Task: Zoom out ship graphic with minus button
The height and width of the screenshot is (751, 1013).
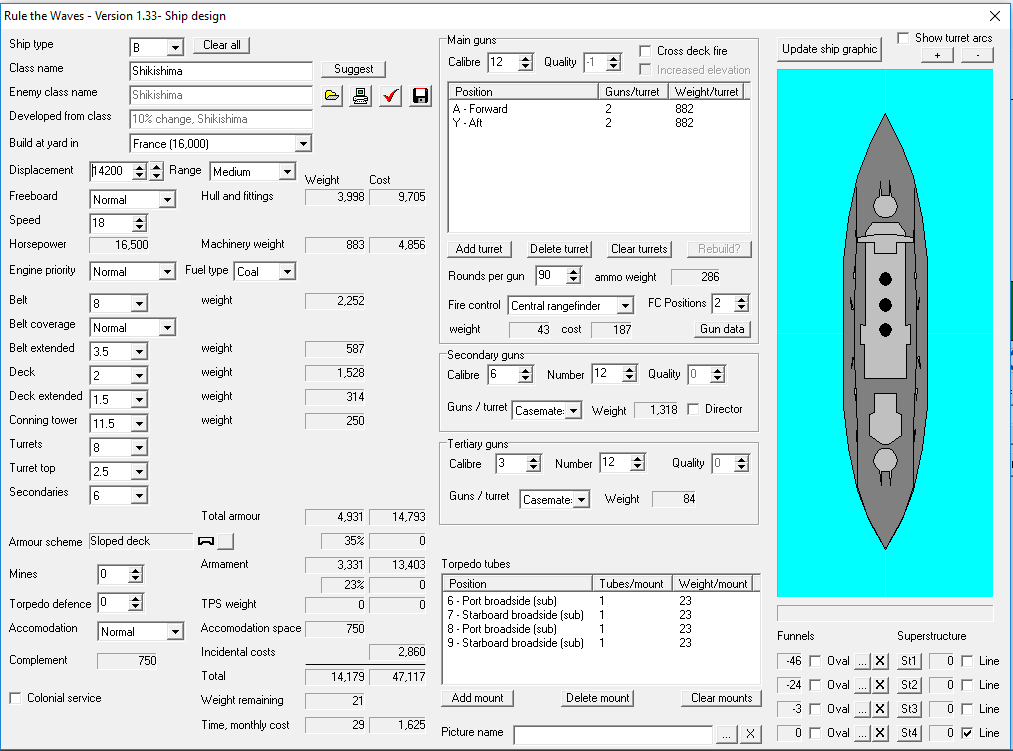Action: pyautogui.click(x=977, y=56)
